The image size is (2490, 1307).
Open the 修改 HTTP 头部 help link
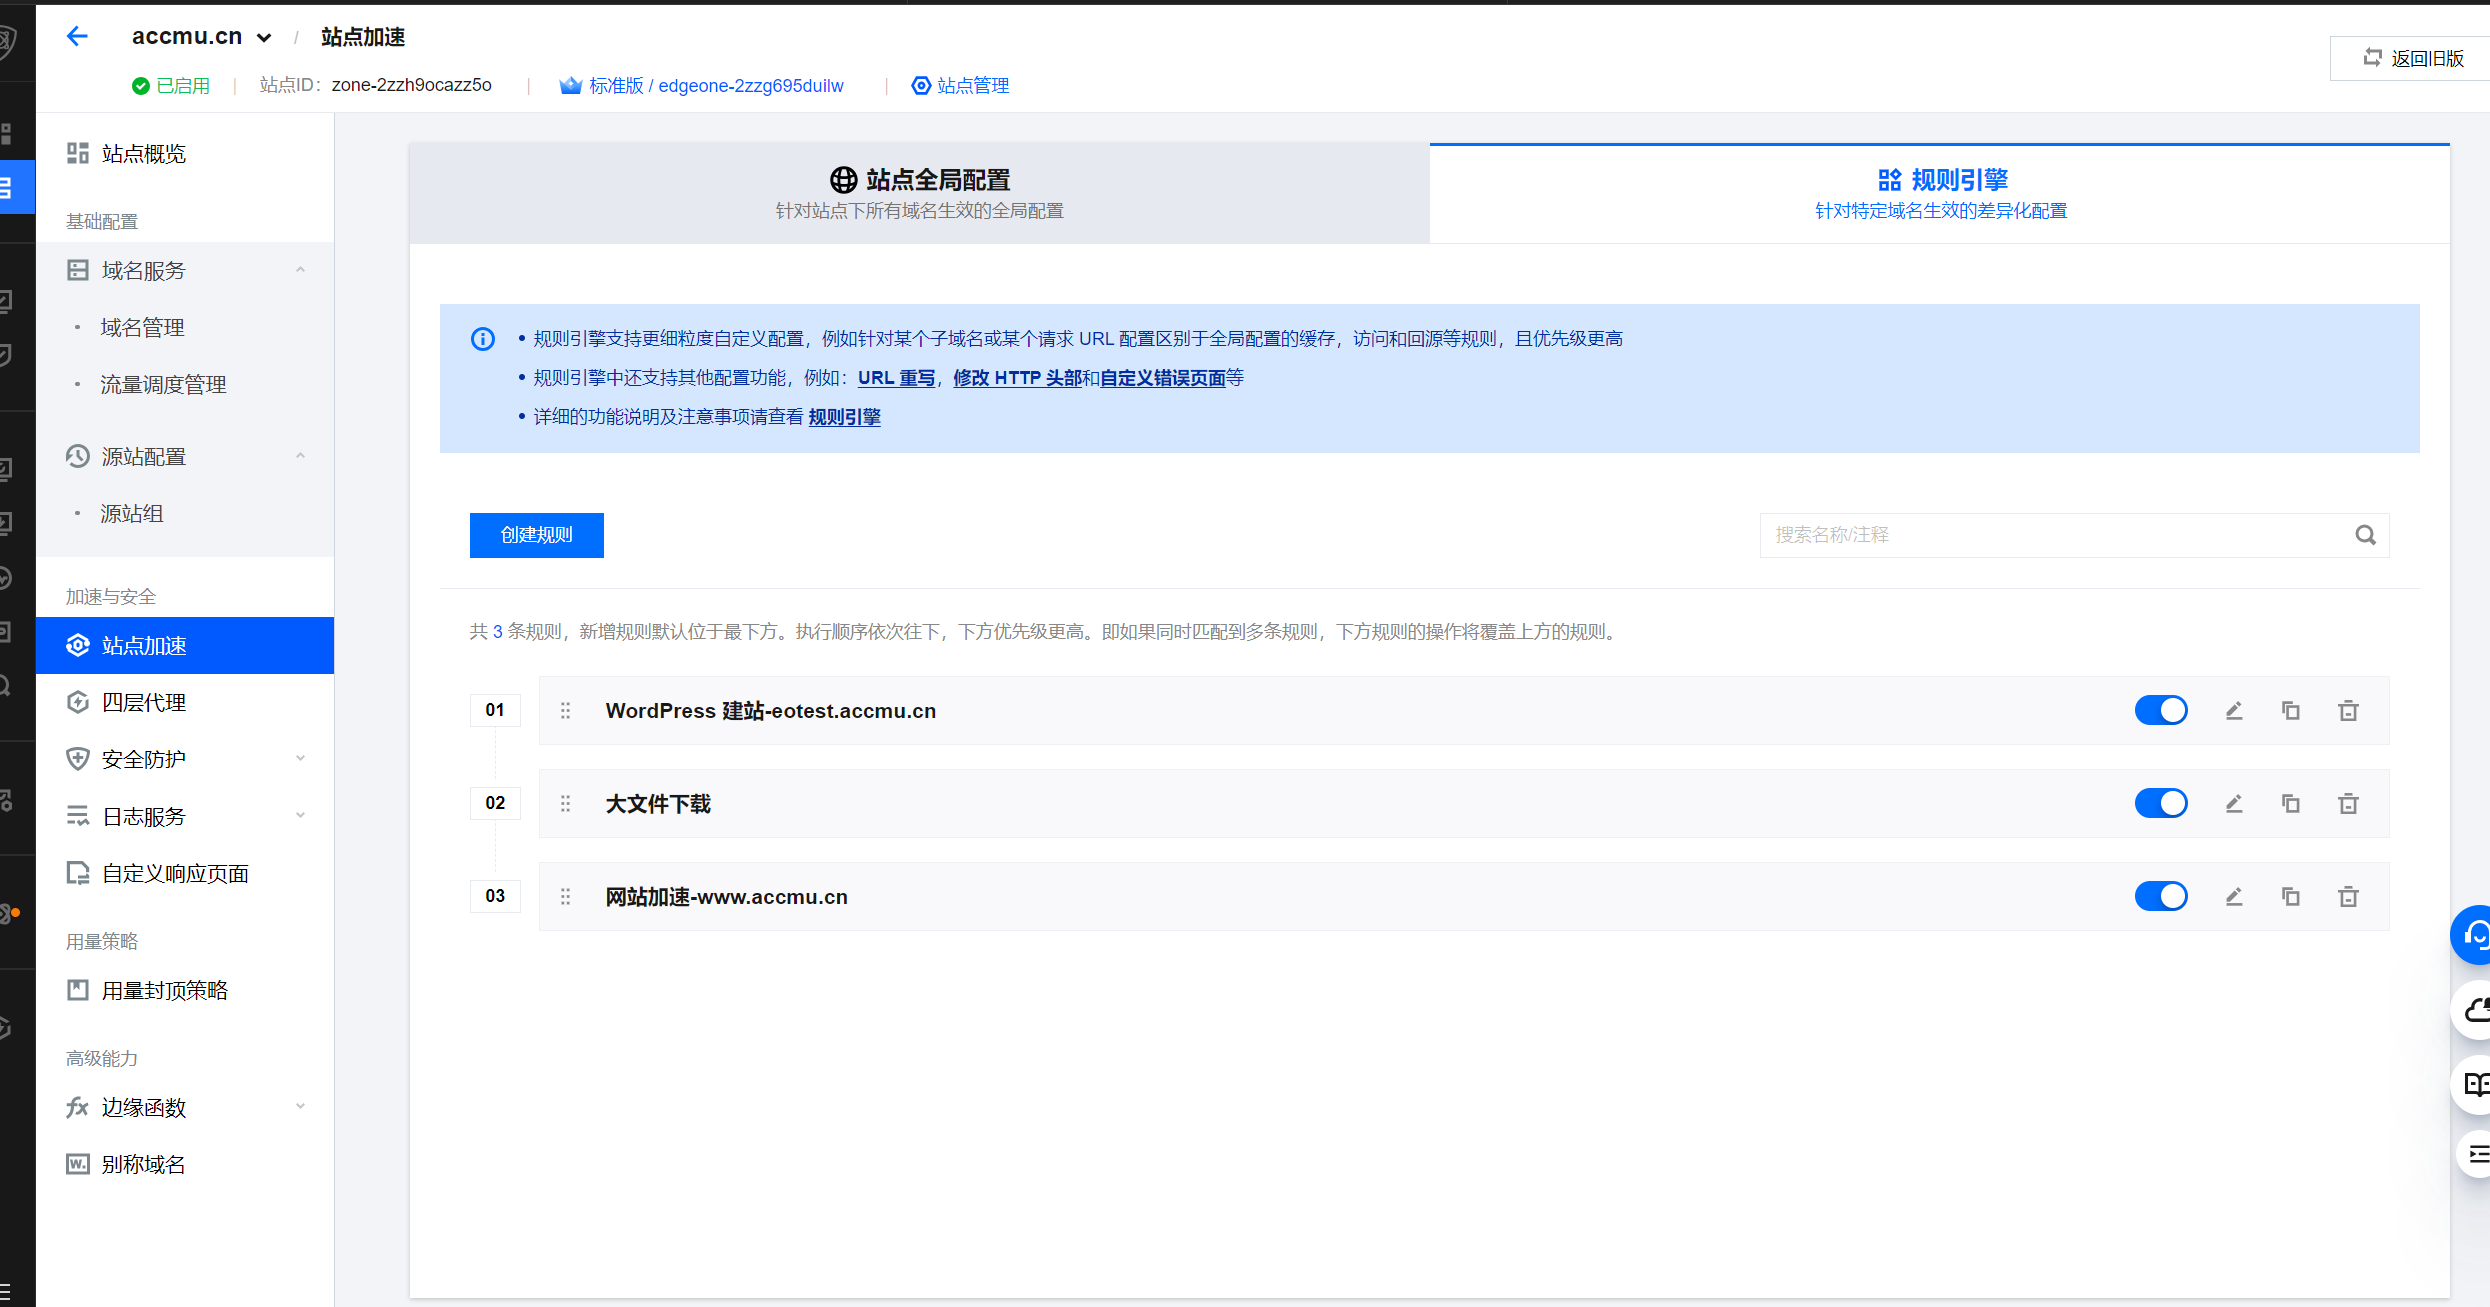click(x=1018, y=378)
